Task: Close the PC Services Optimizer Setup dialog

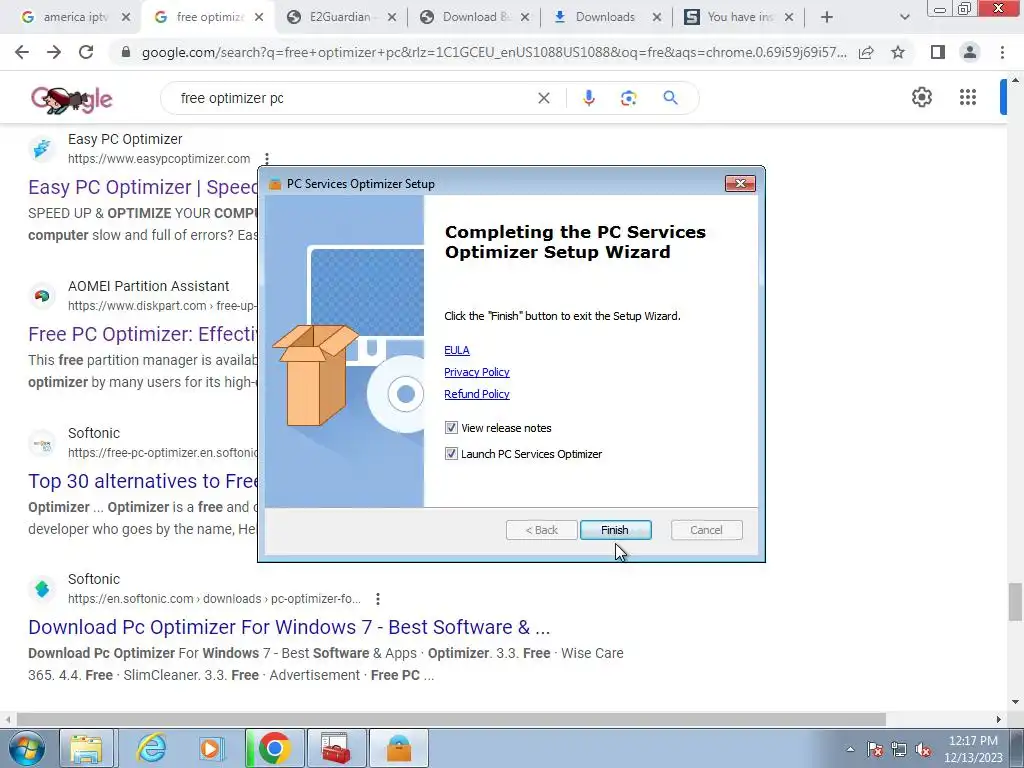Action: pyautogui.click(x=740, y=184)
